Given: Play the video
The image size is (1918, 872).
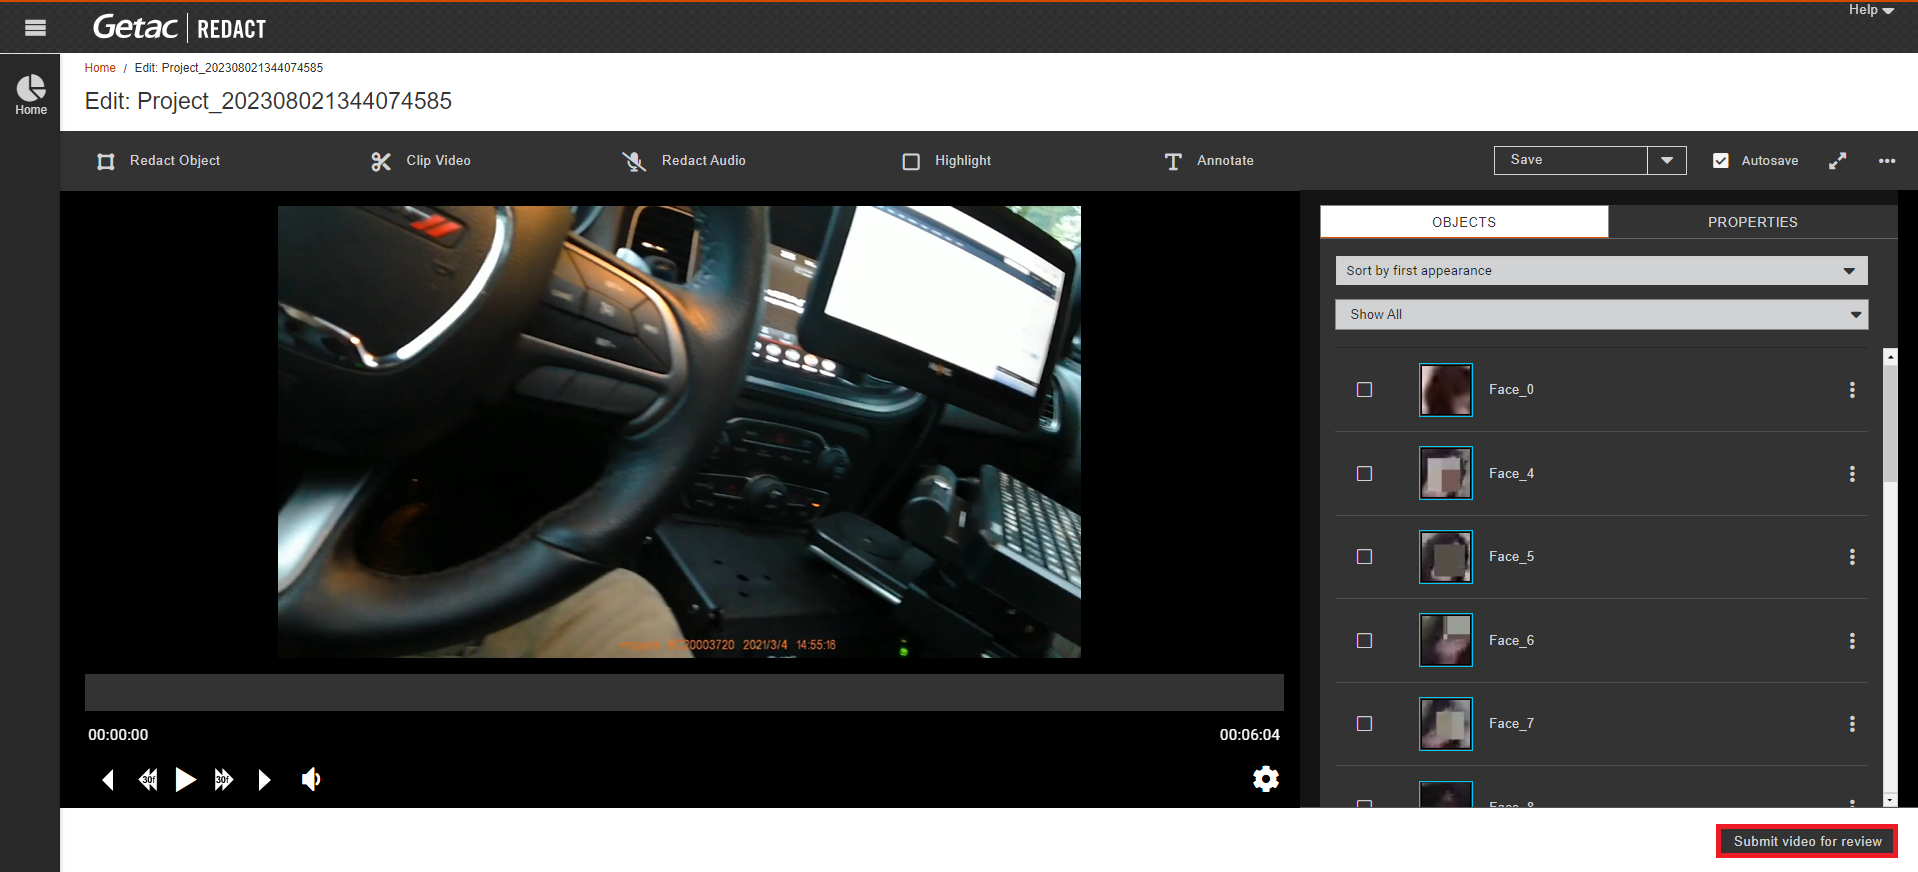Looking at the screenshot, I should (186, 780).
